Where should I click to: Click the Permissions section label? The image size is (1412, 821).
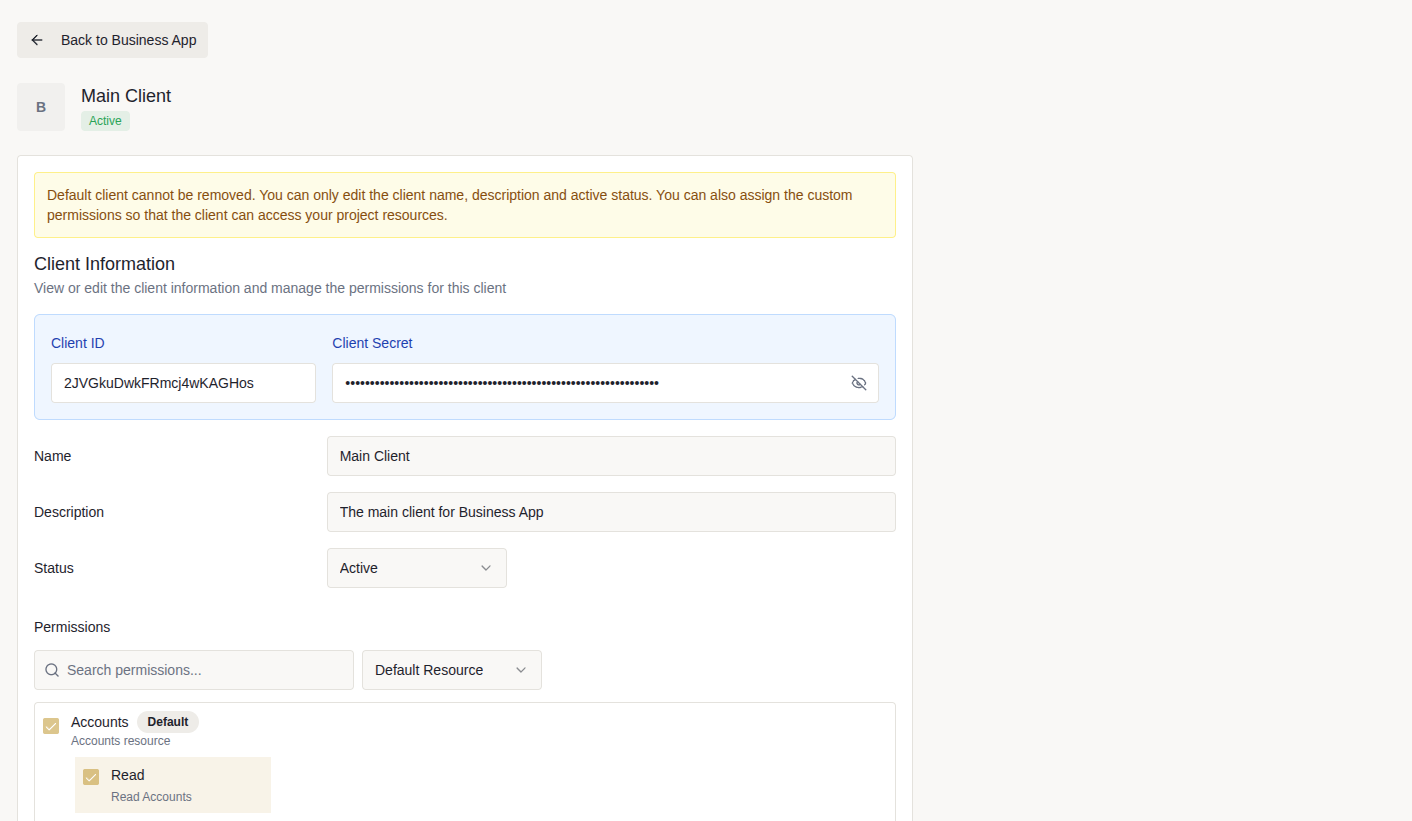(72, 627)
